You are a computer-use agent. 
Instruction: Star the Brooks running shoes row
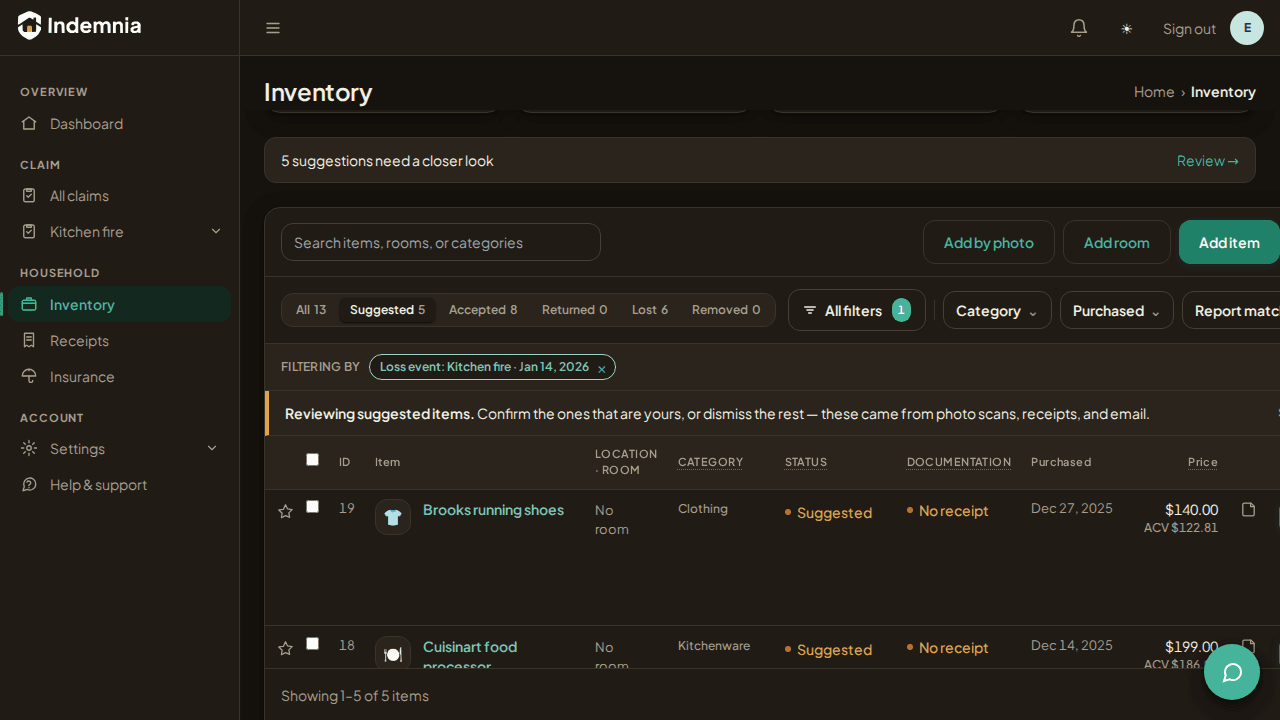[x=285, y=511]
